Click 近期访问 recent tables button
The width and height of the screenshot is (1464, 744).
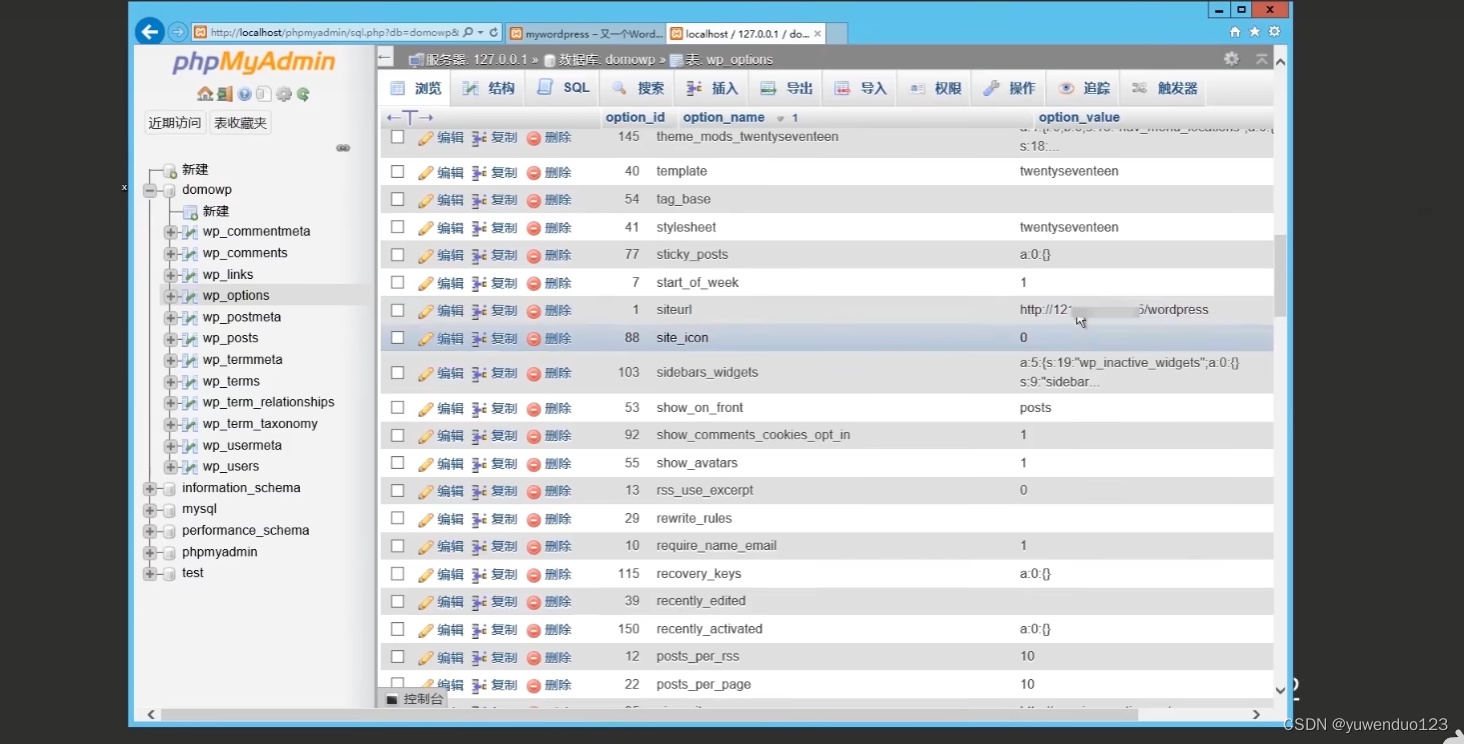[175, 123]
